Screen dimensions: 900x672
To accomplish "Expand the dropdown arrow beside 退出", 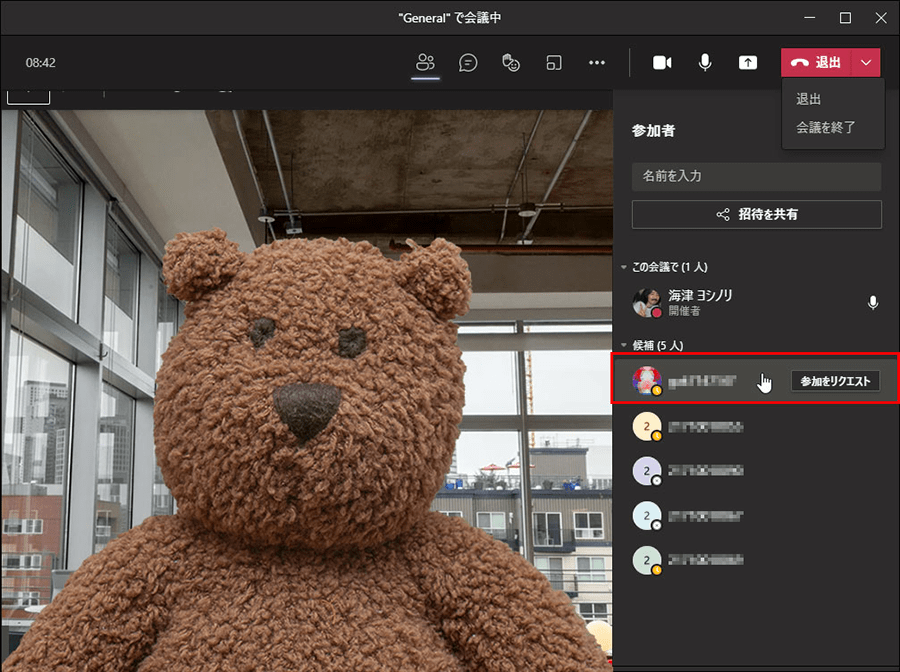I will [866, 62].
